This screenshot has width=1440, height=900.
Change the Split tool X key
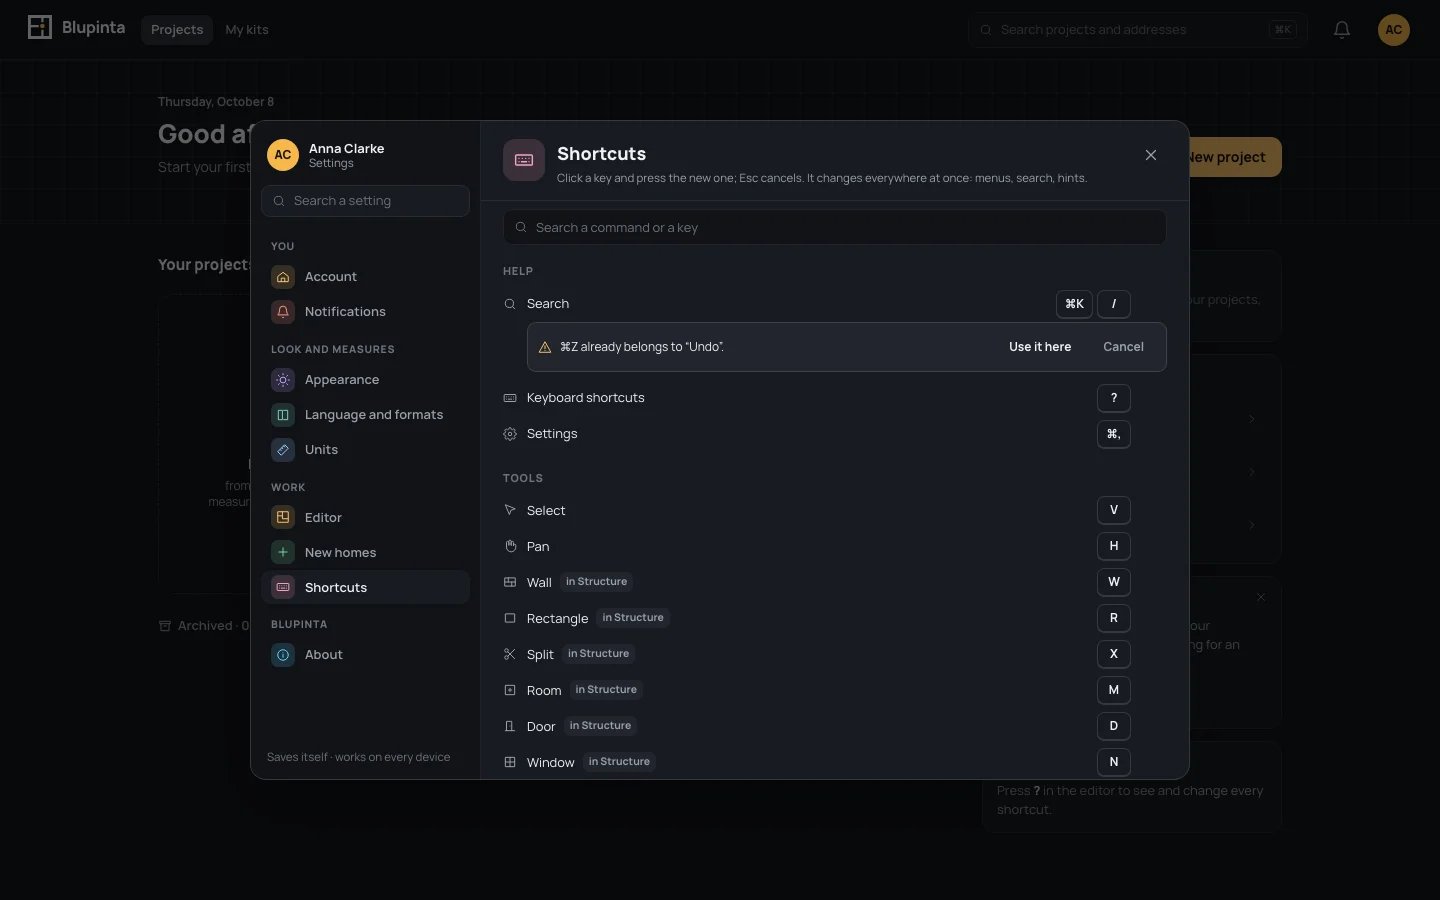1114,654
